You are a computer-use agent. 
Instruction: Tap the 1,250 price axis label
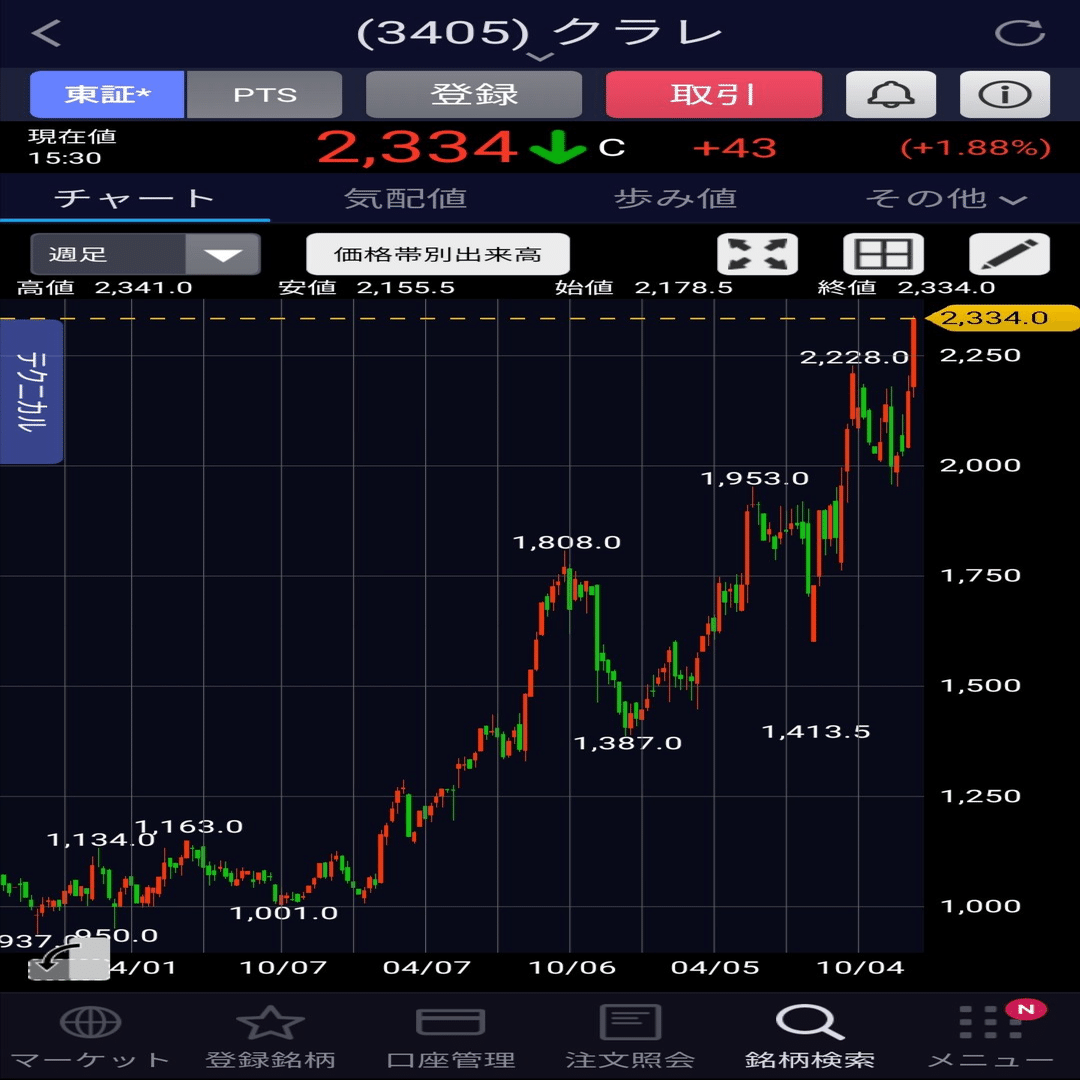pyautogui.click(x=980, y=796)
